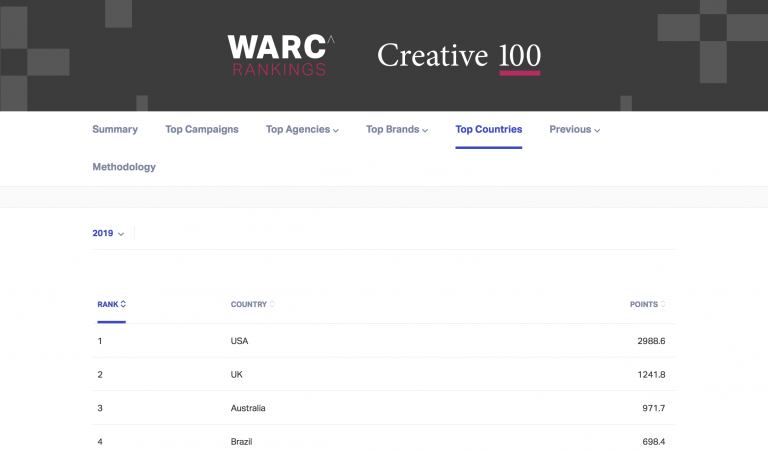Sort table by Points column
Viewport: 768px width, 451px height.
(648, 304)
